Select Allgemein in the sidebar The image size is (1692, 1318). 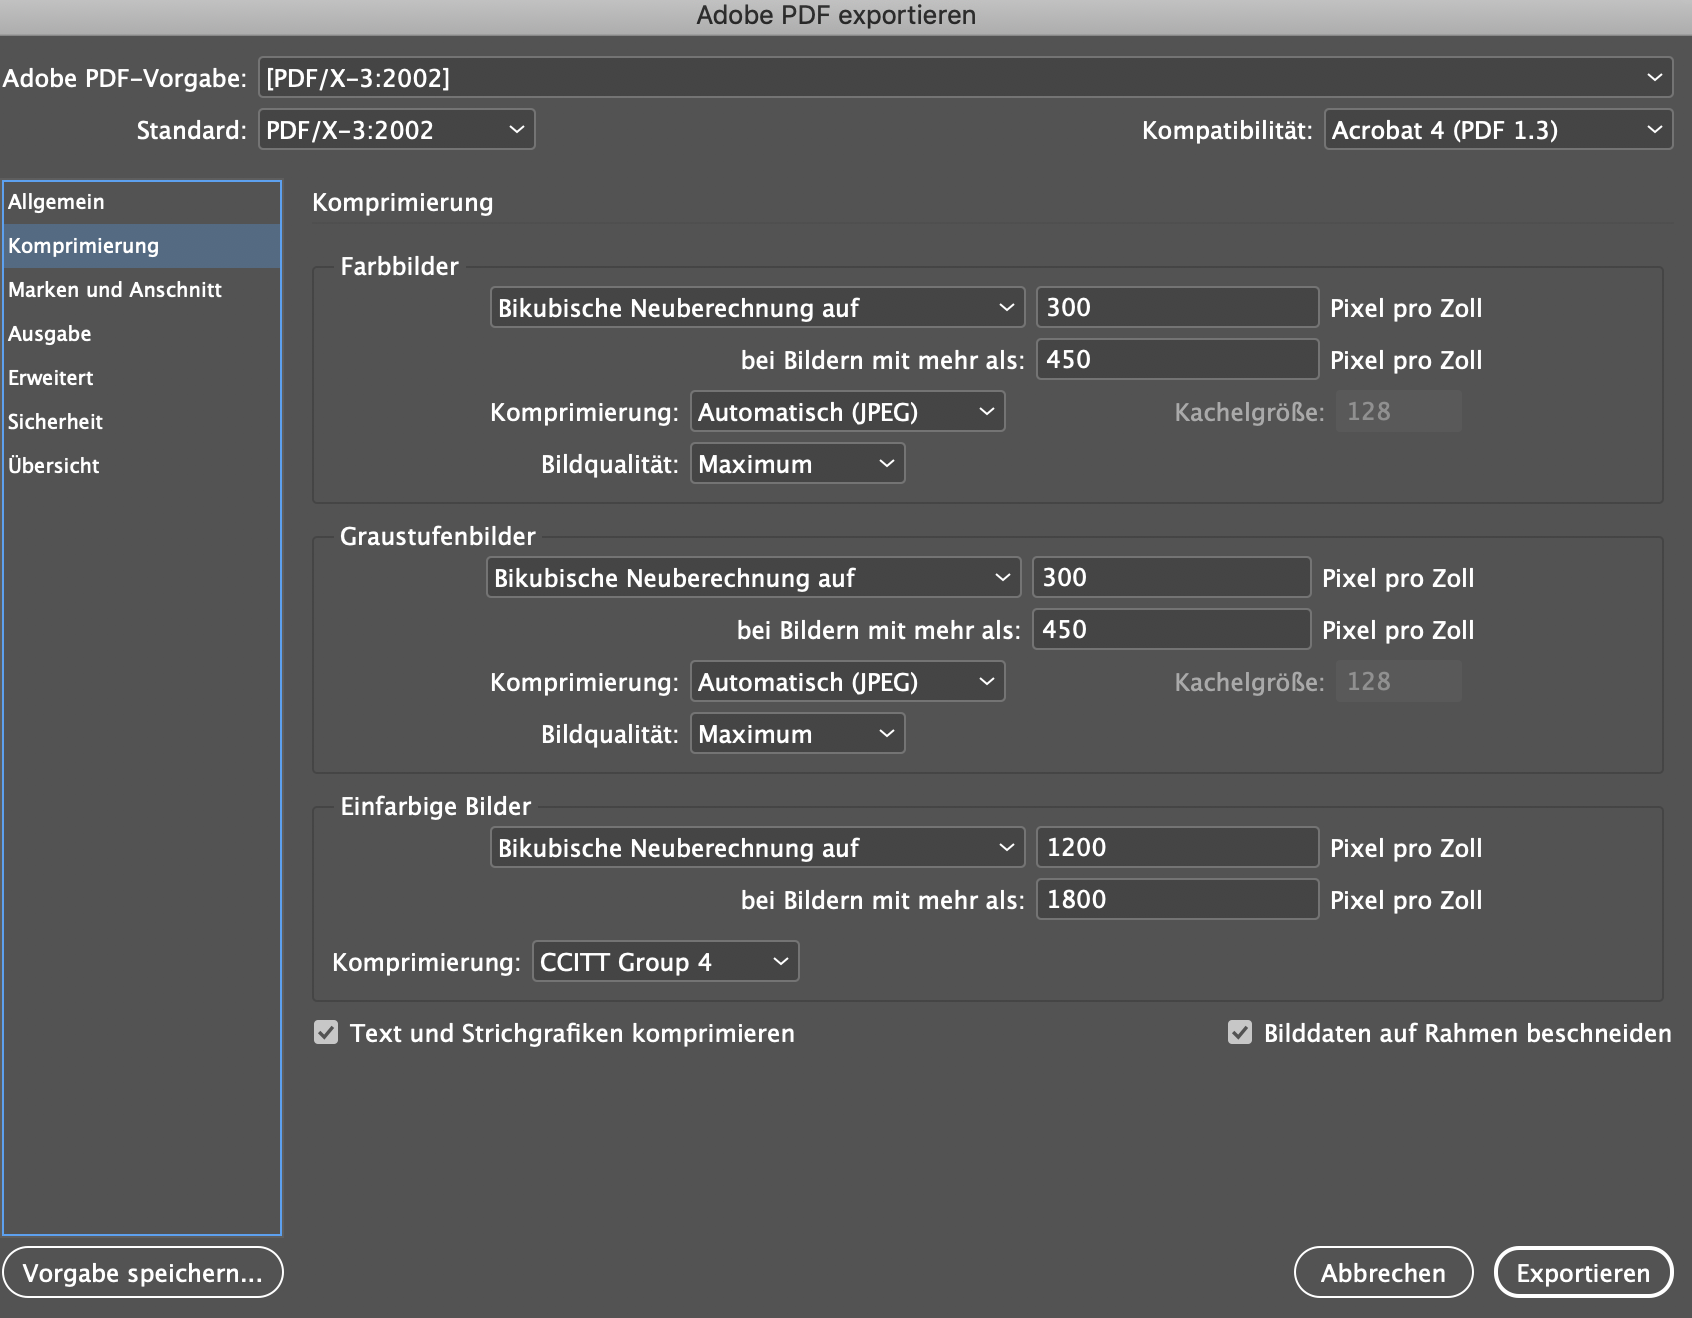click(x=142, y=202)
